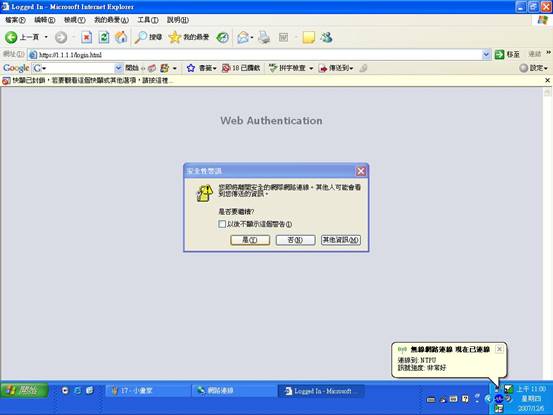Click the Google toolbar logo
553x415 pixels.
[16, 68]
